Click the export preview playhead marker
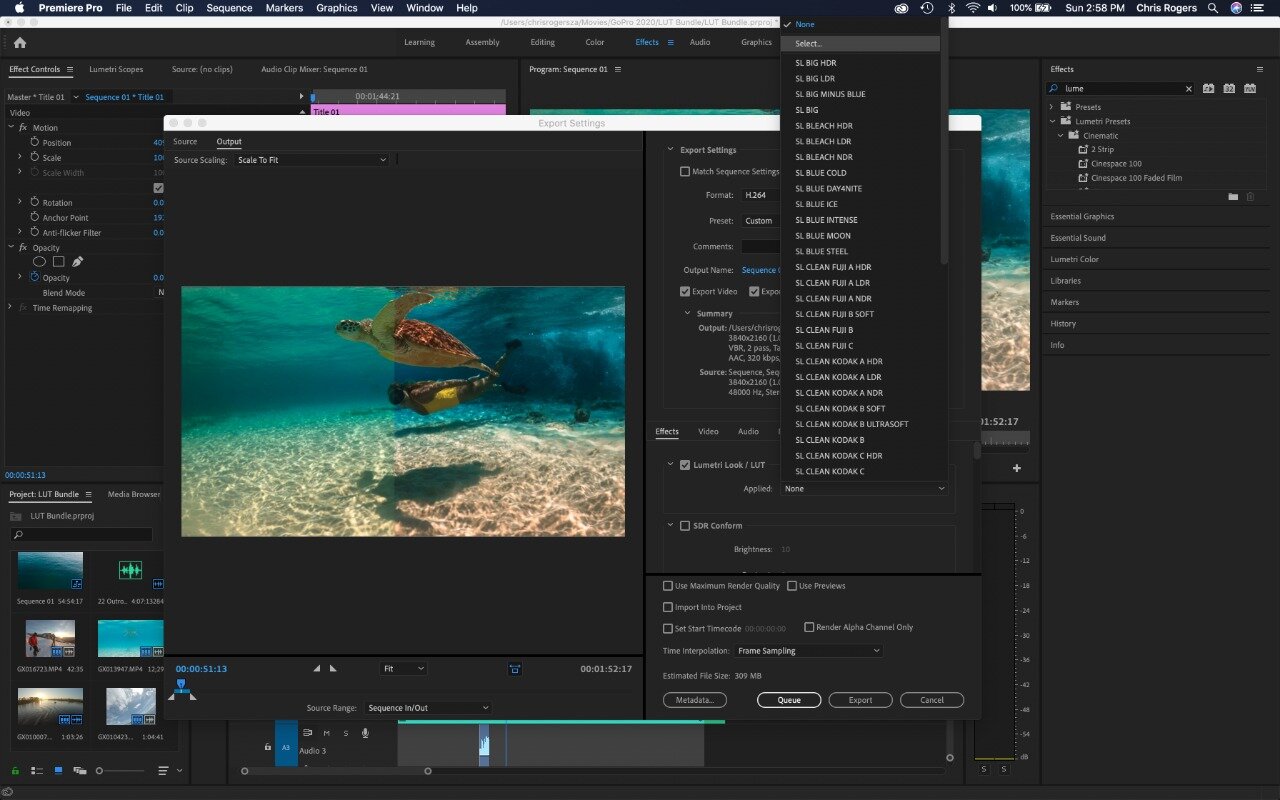Viewport: 1280px width, 800px height. 181,685
